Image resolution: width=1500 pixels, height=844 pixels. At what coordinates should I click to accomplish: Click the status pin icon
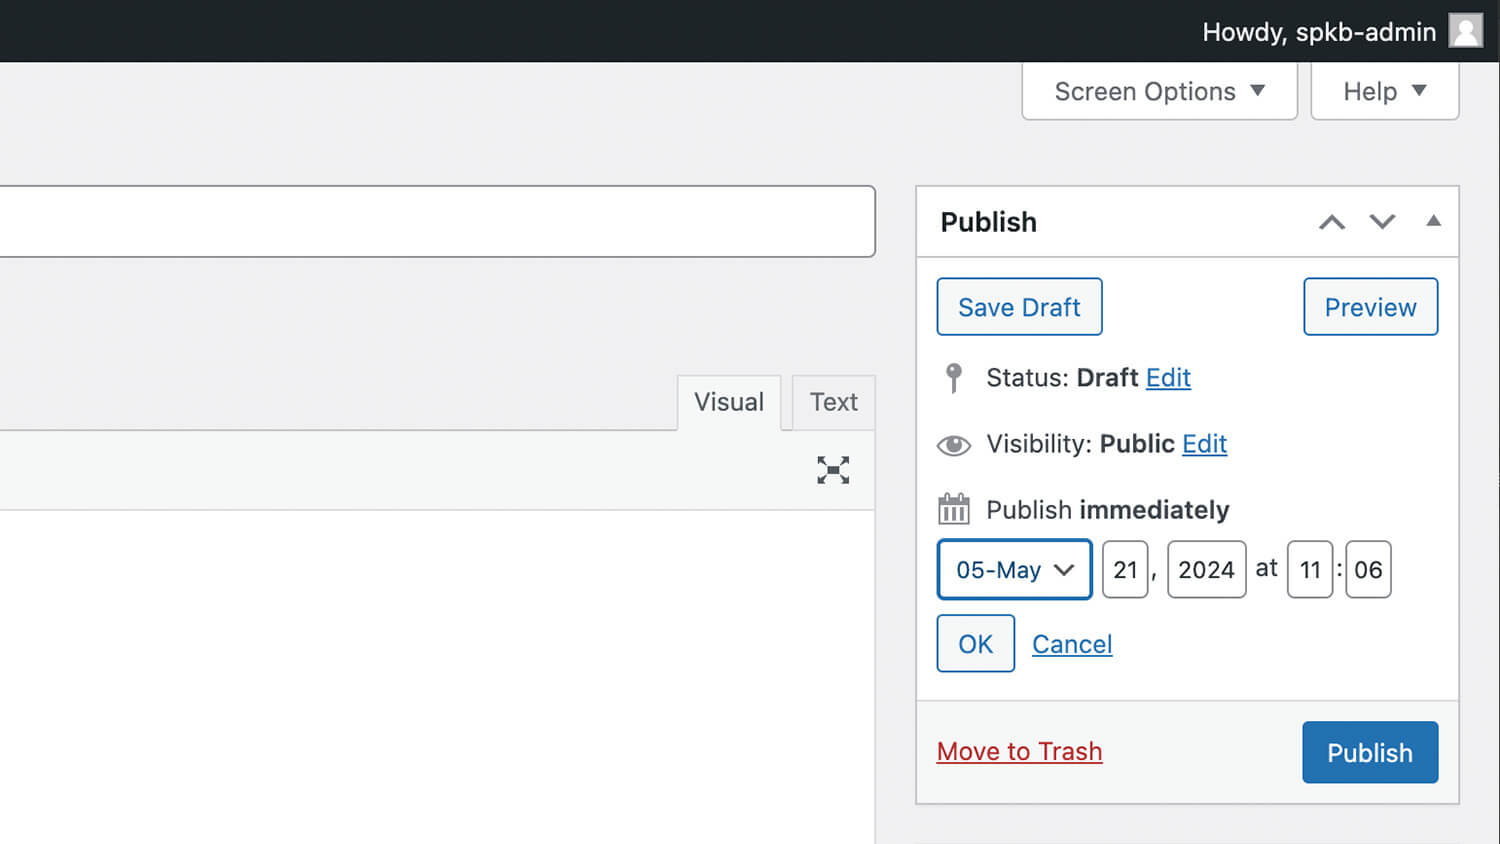953,378
